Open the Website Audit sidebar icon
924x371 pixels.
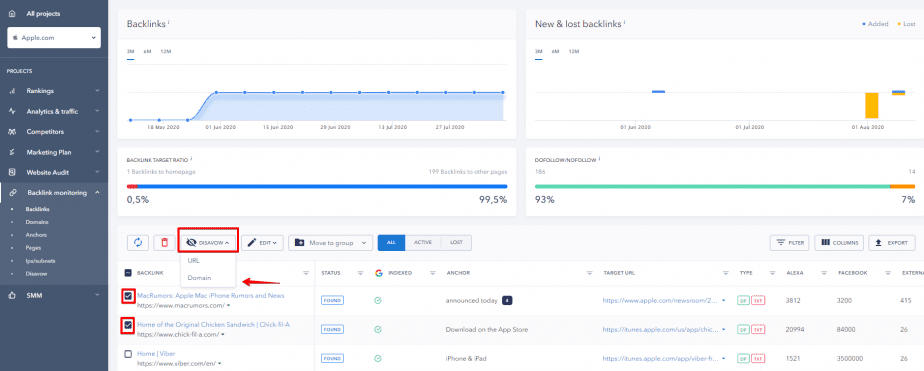pyautogui.click(x=12, y=173)
